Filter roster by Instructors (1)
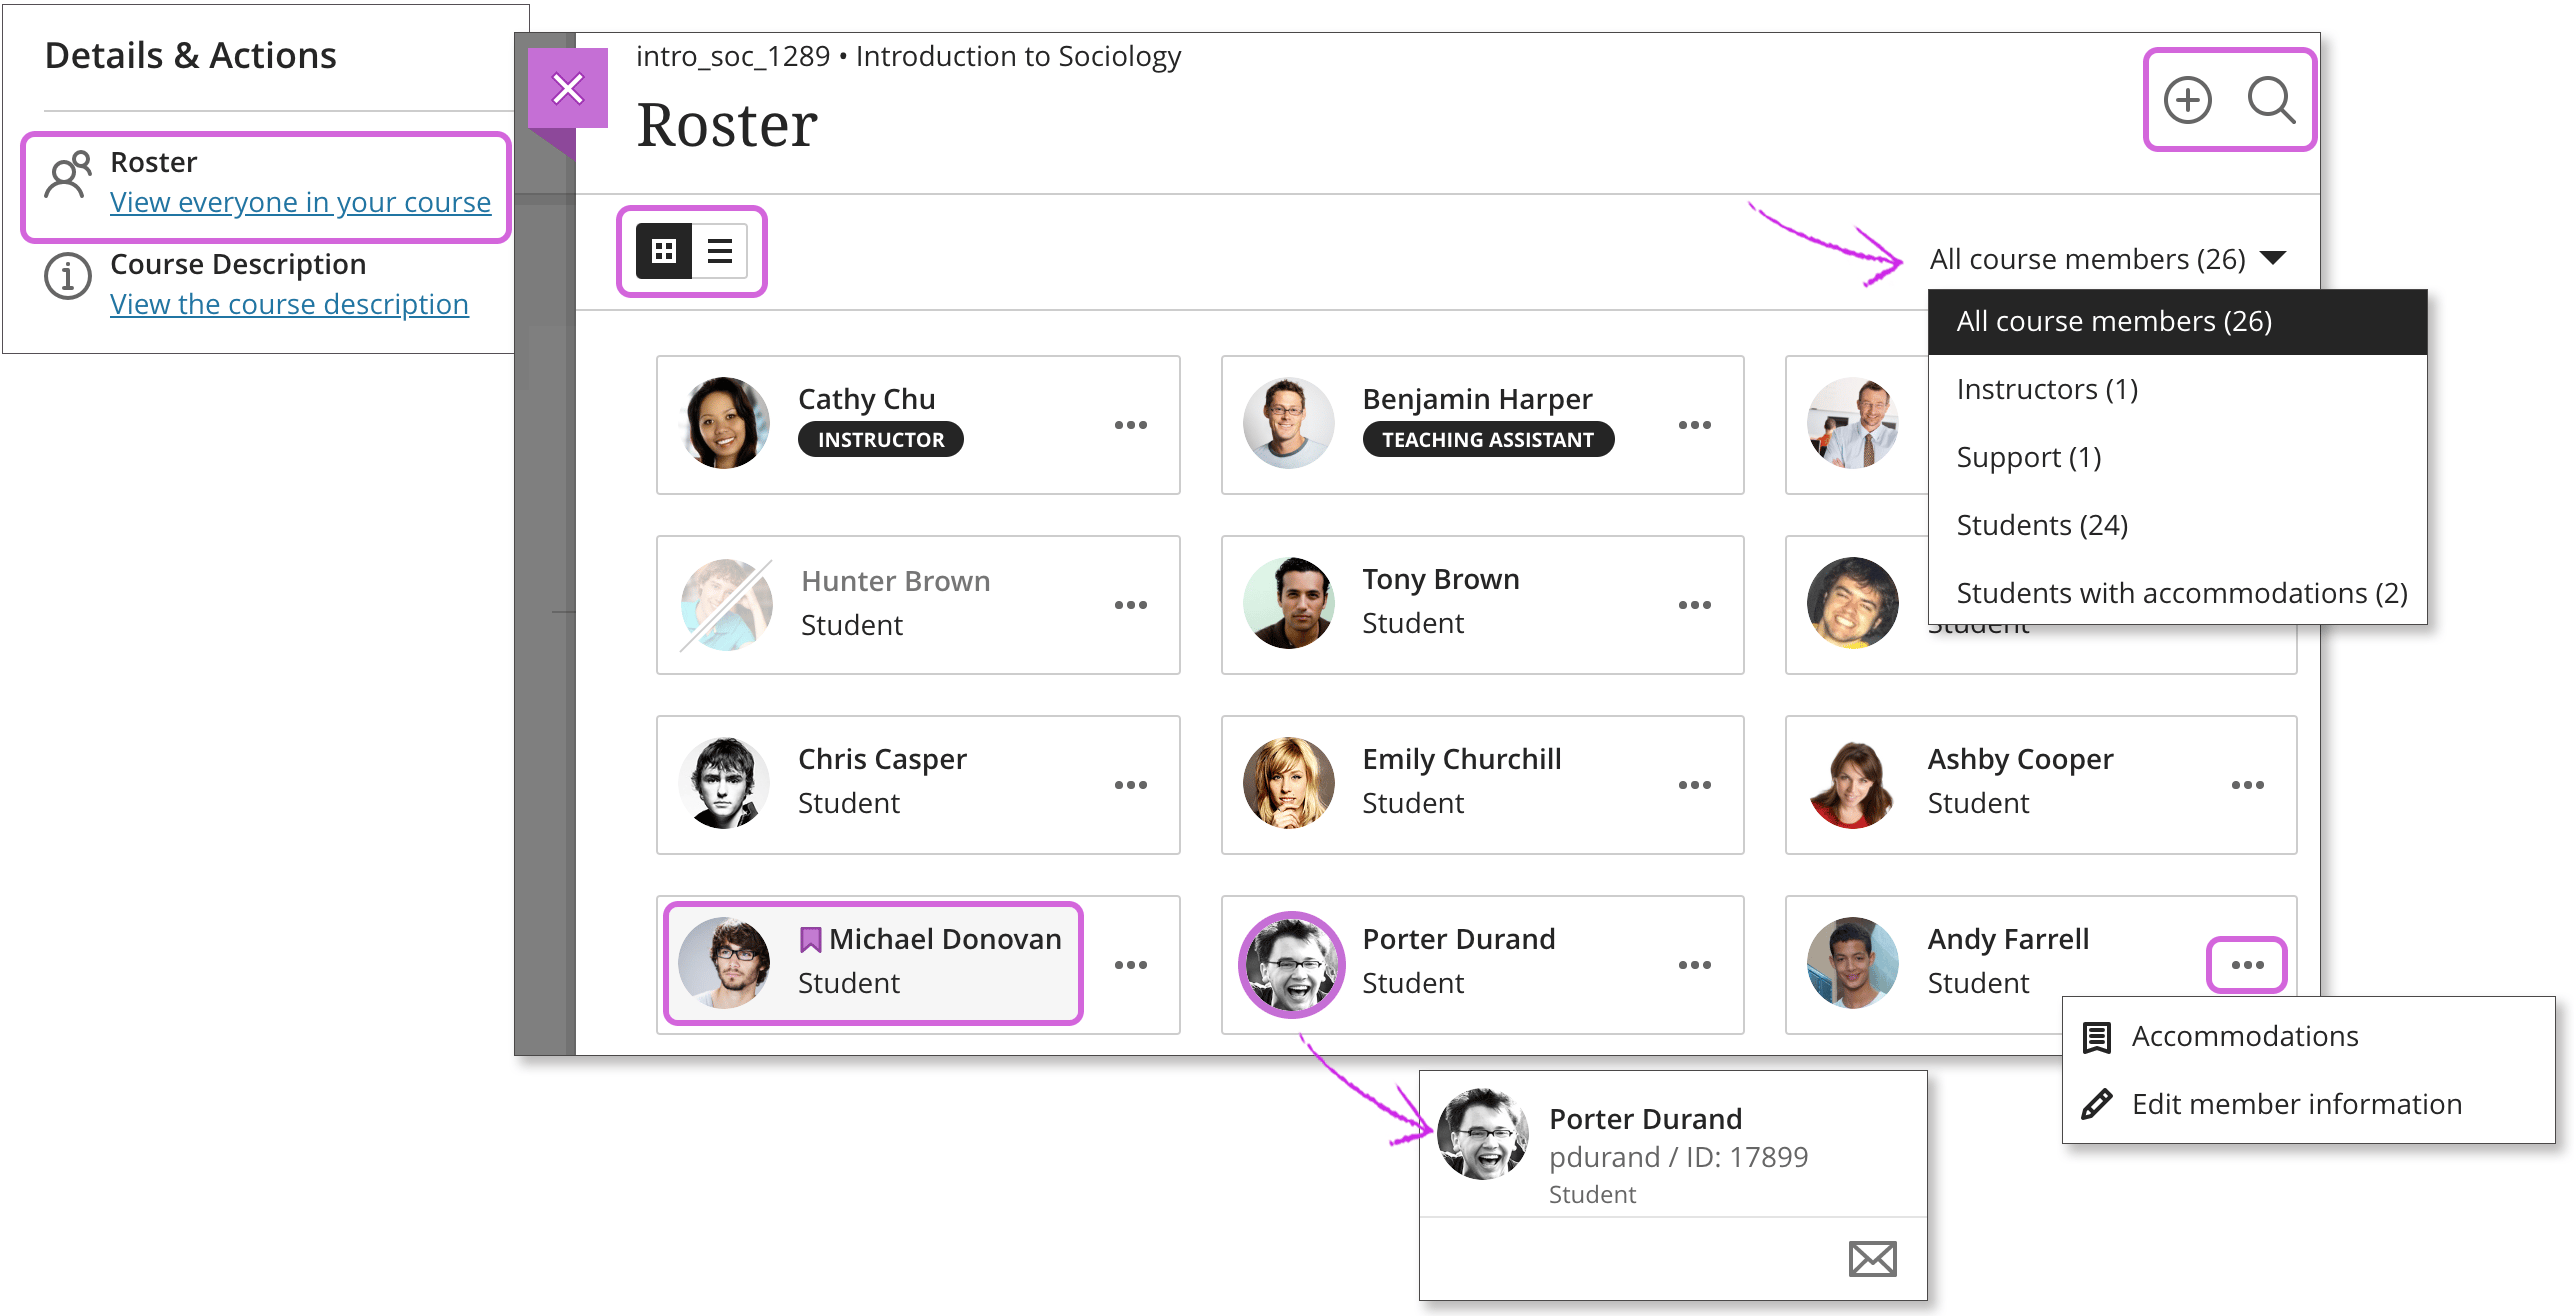The height and width of the screenshot is (1316, 2574). coord(2046,389)
